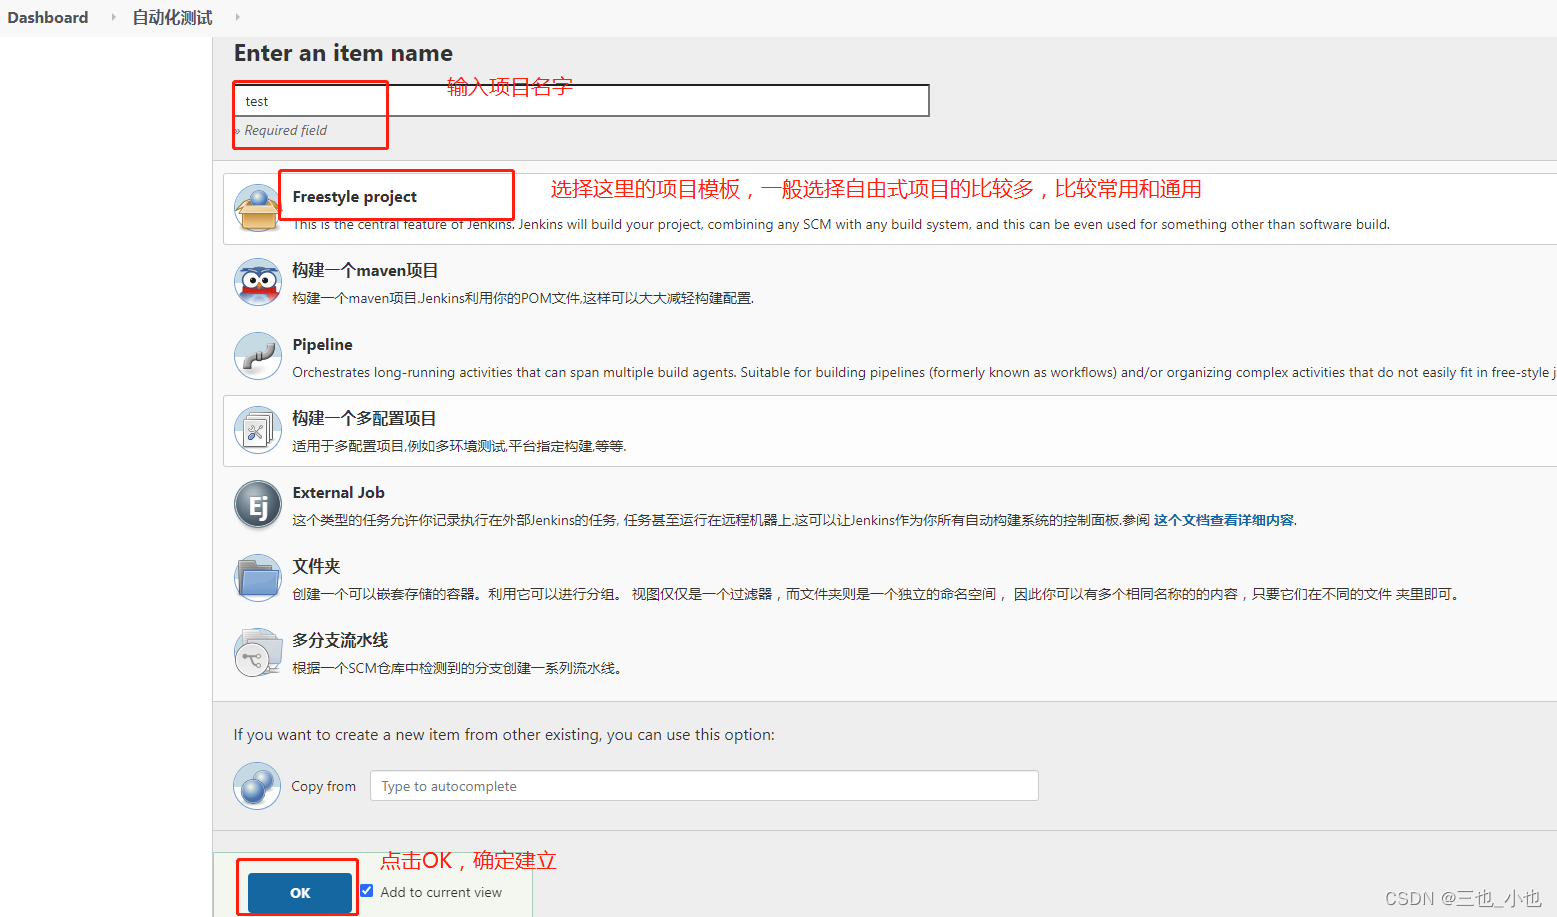
Task: Click the Enter an item name heading
Action: (x=343, y=53)
